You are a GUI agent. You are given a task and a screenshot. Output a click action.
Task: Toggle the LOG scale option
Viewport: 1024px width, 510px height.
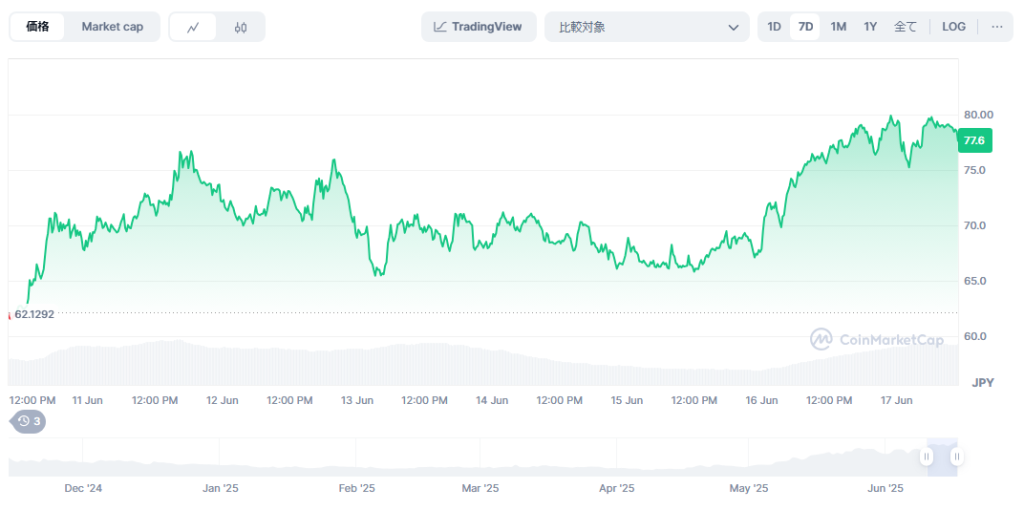click(954, 27)
